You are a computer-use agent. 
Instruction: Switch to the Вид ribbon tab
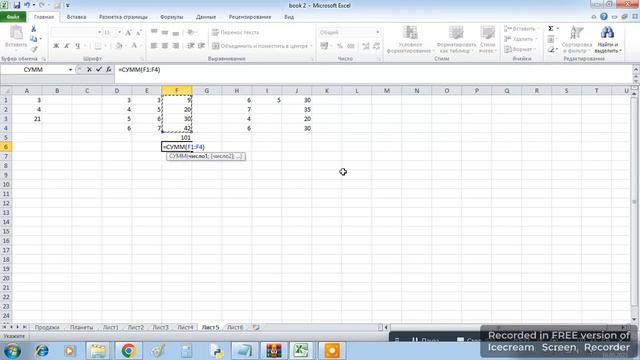tap(289, 17)
